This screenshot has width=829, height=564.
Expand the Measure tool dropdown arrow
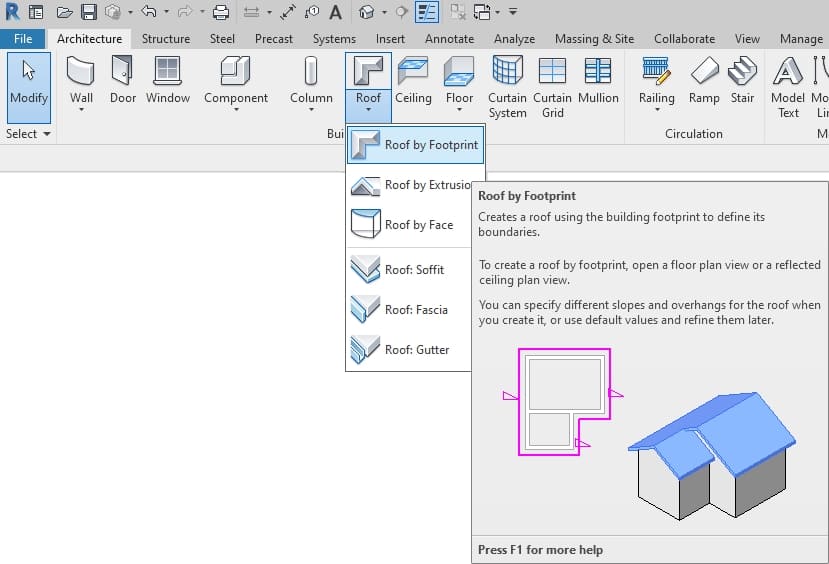pos(269,12)
